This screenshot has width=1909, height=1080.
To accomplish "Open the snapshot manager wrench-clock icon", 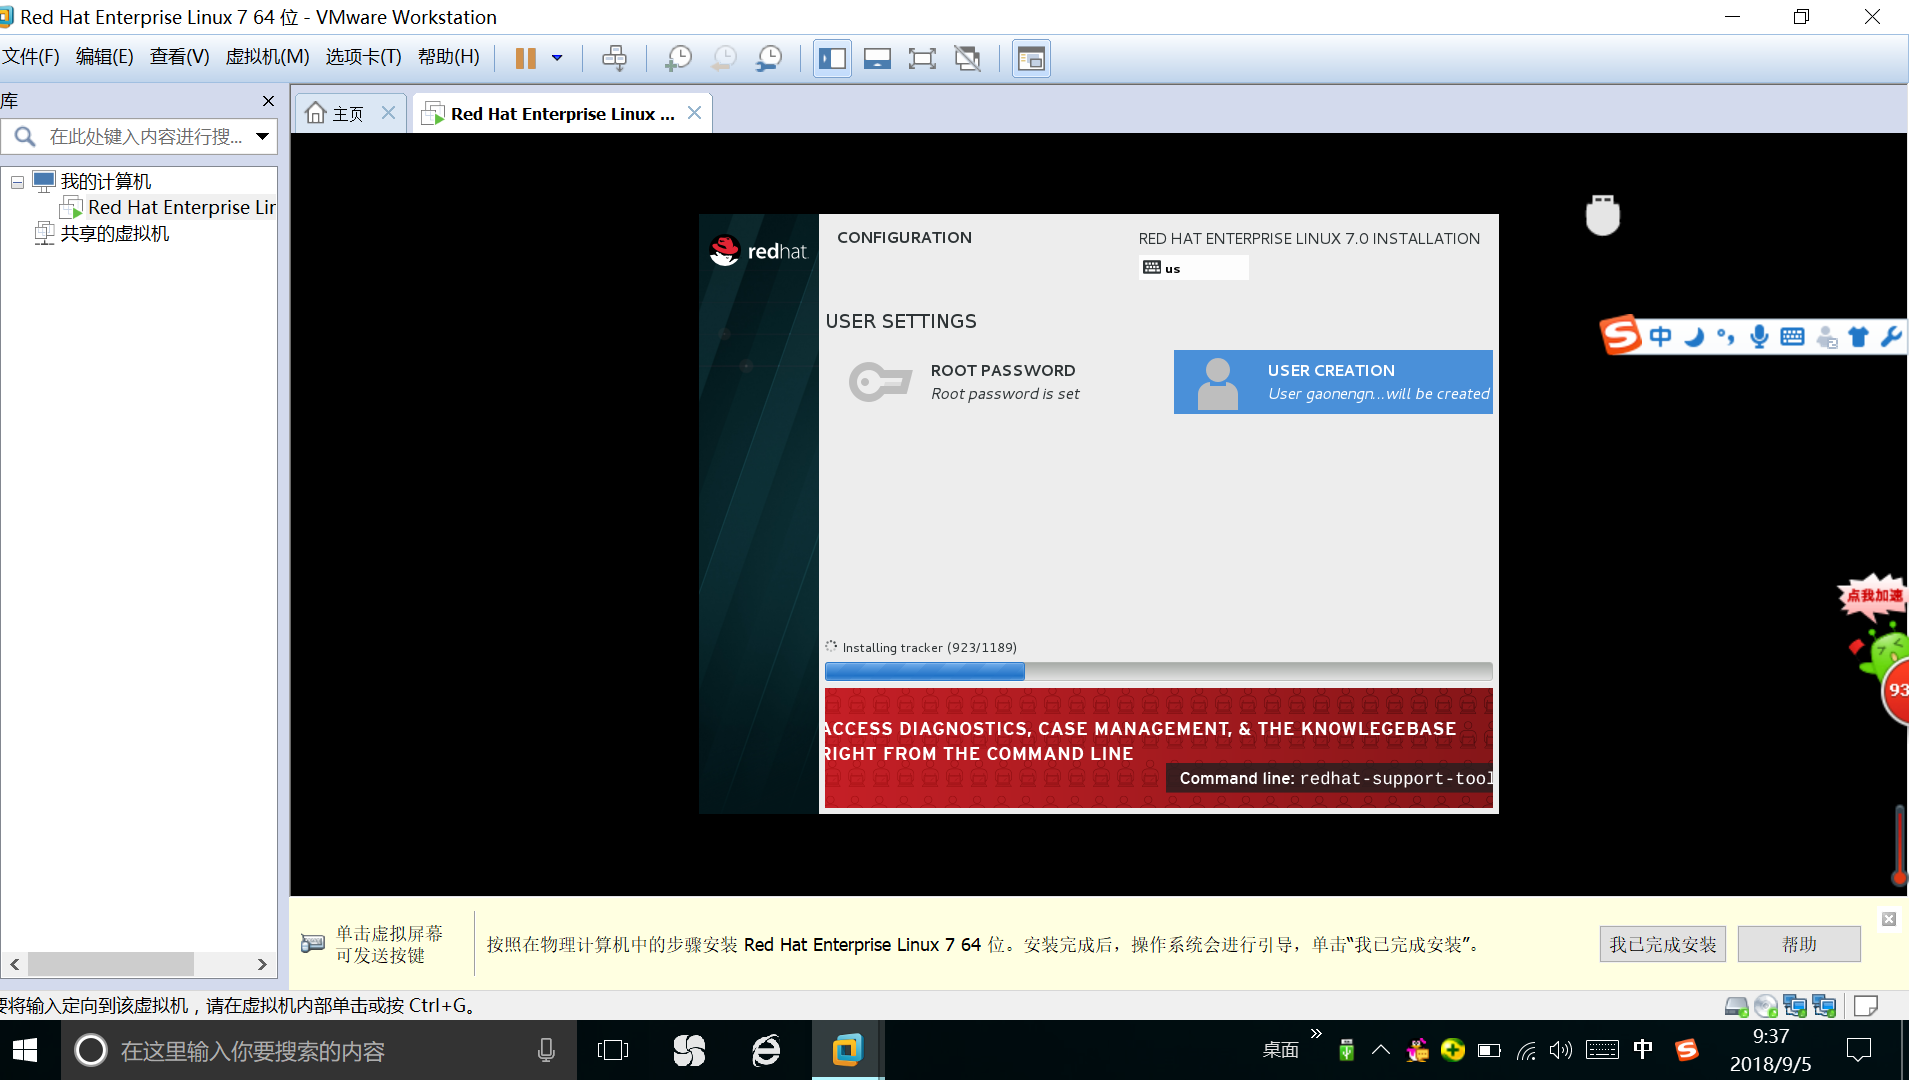I will [769, 58].
